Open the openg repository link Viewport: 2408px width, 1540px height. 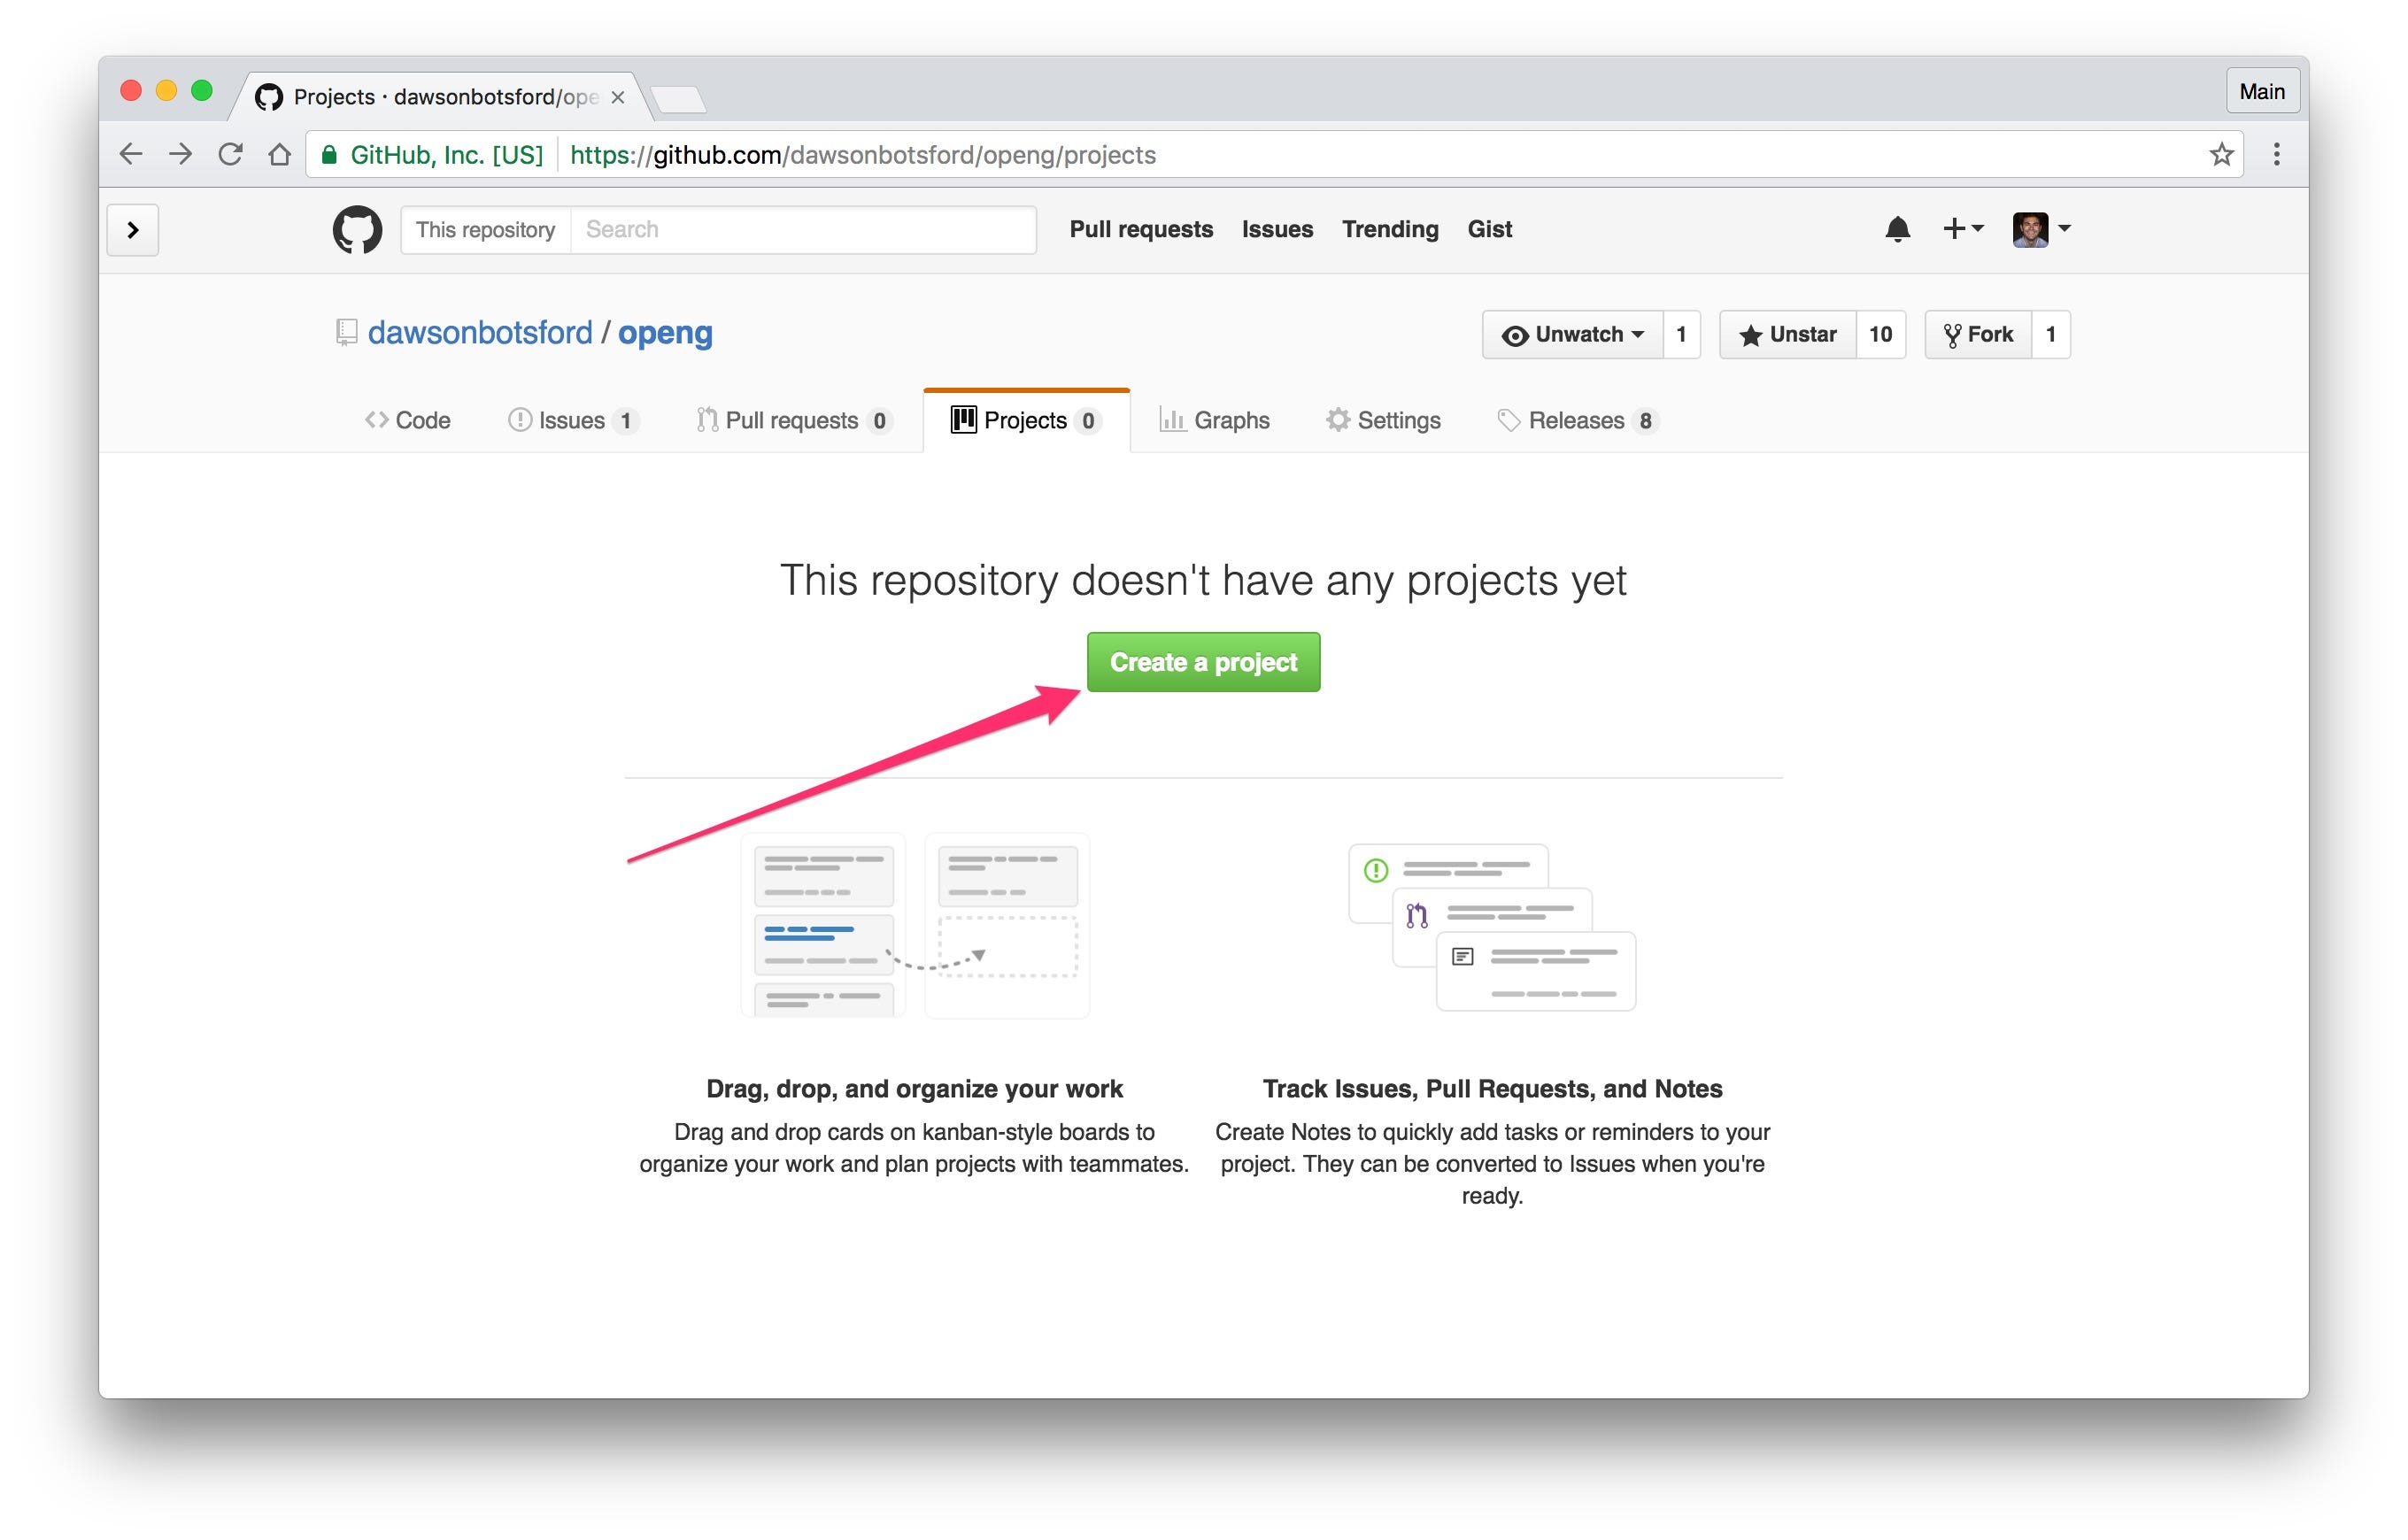click(664, 332)
